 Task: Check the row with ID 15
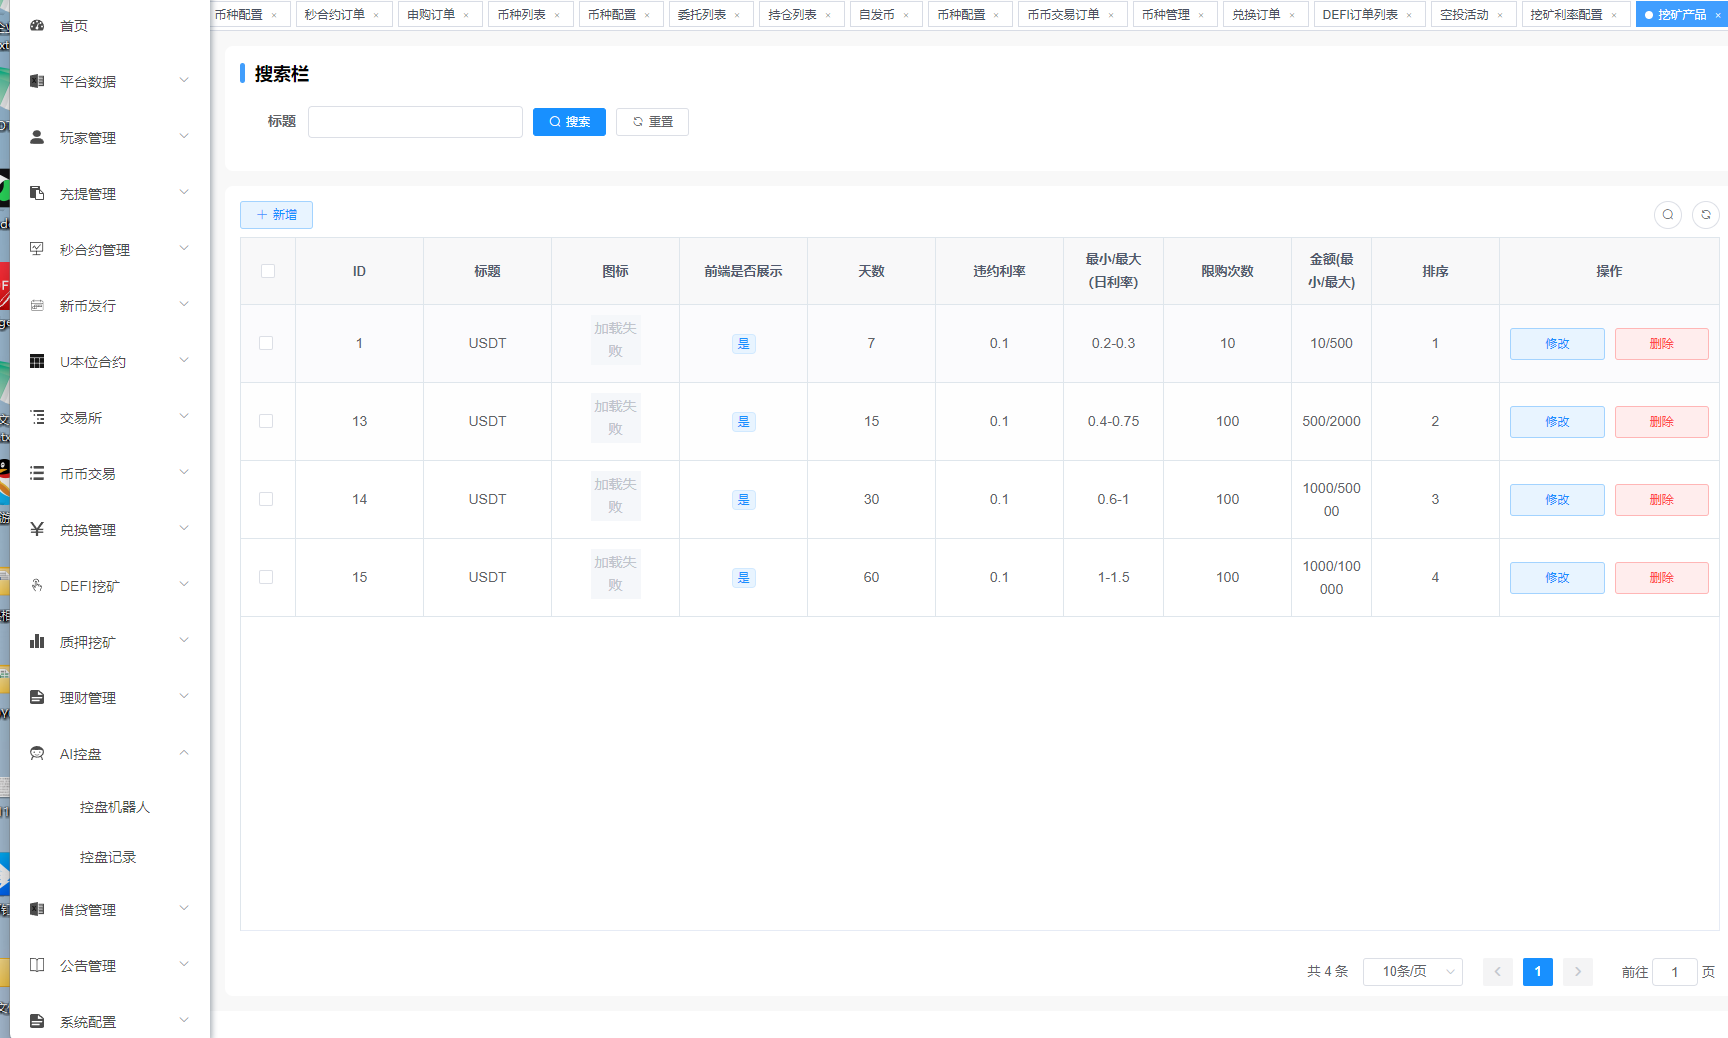266,577
